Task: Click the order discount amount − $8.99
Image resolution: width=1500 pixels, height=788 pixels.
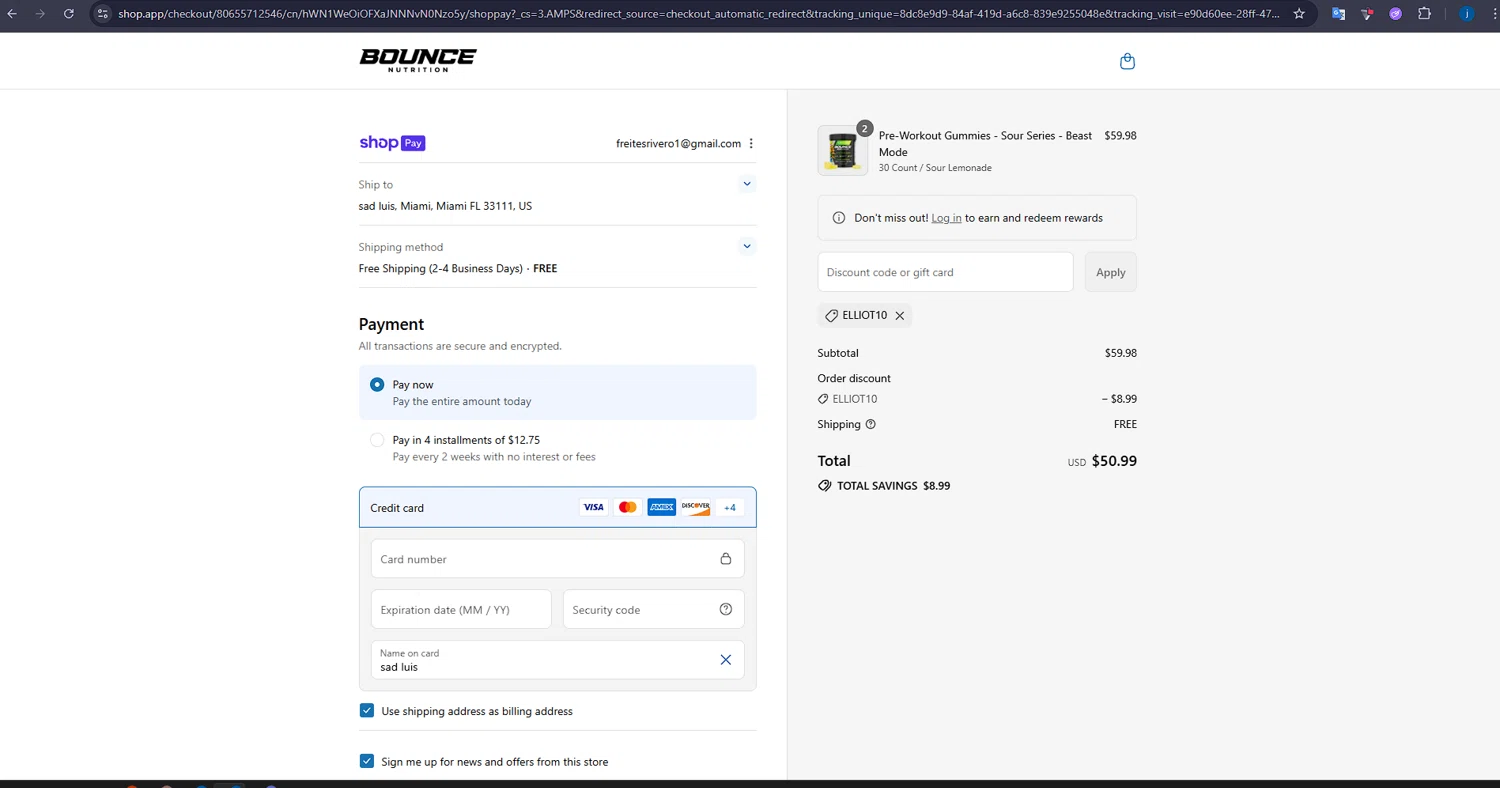Action: tap(1119, 399)
